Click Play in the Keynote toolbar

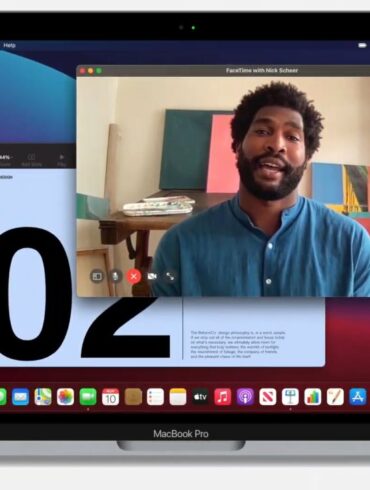point(61,160)
